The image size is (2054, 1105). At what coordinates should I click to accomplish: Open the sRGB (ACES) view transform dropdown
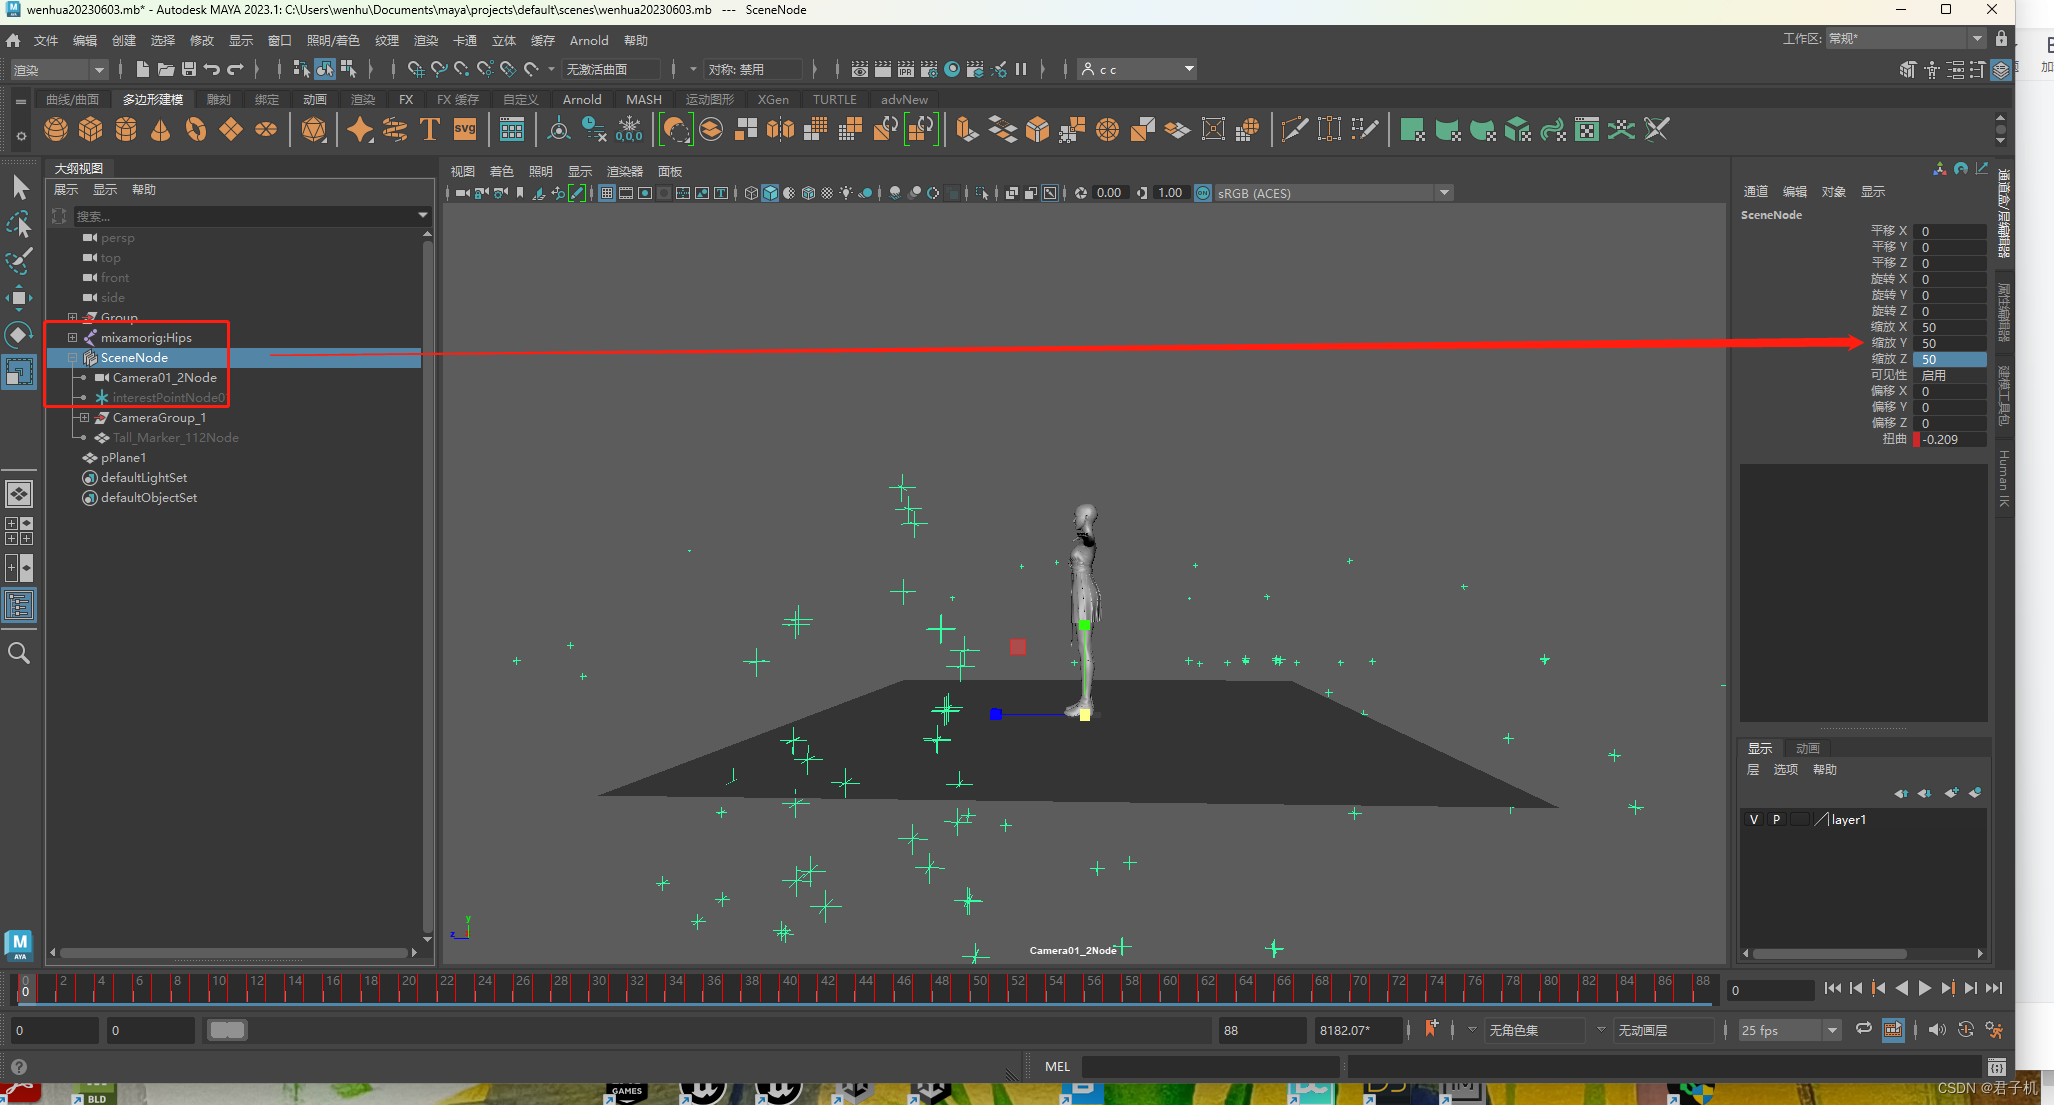point(1444,193)
